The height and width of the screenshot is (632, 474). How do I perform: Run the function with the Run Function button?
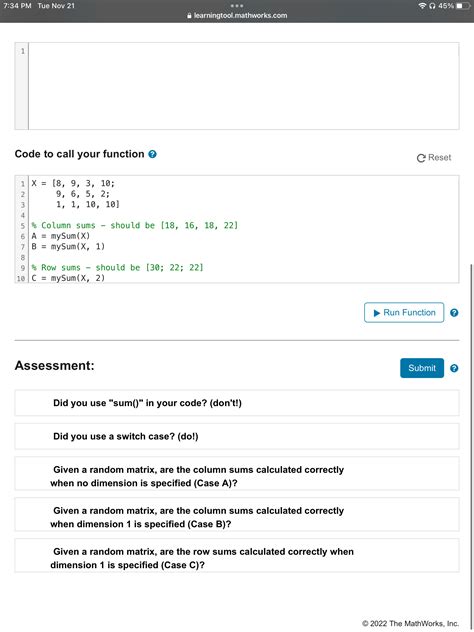coord(404,312)
